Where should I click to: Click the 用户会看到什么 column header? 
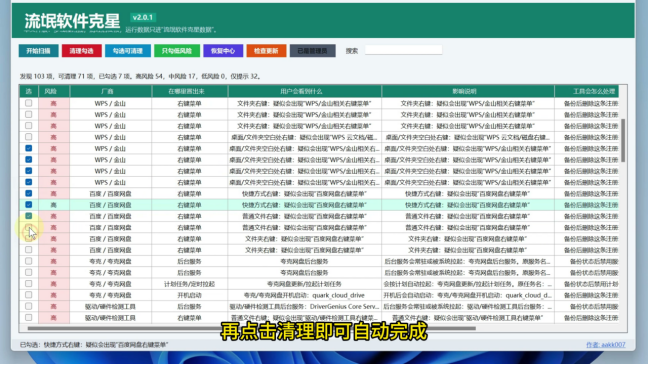click(x=304, y=91)
